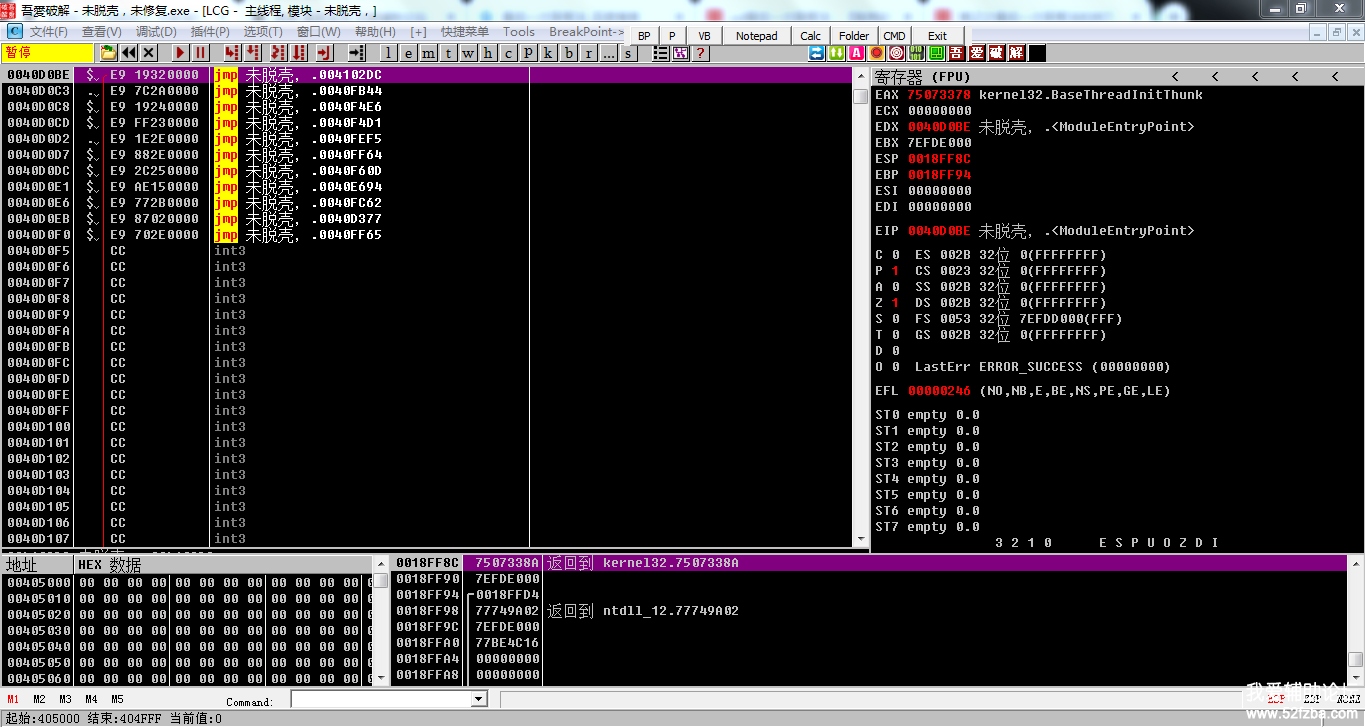Open Handles window with 'h' button
The image size is (1365, 727).
488,53
